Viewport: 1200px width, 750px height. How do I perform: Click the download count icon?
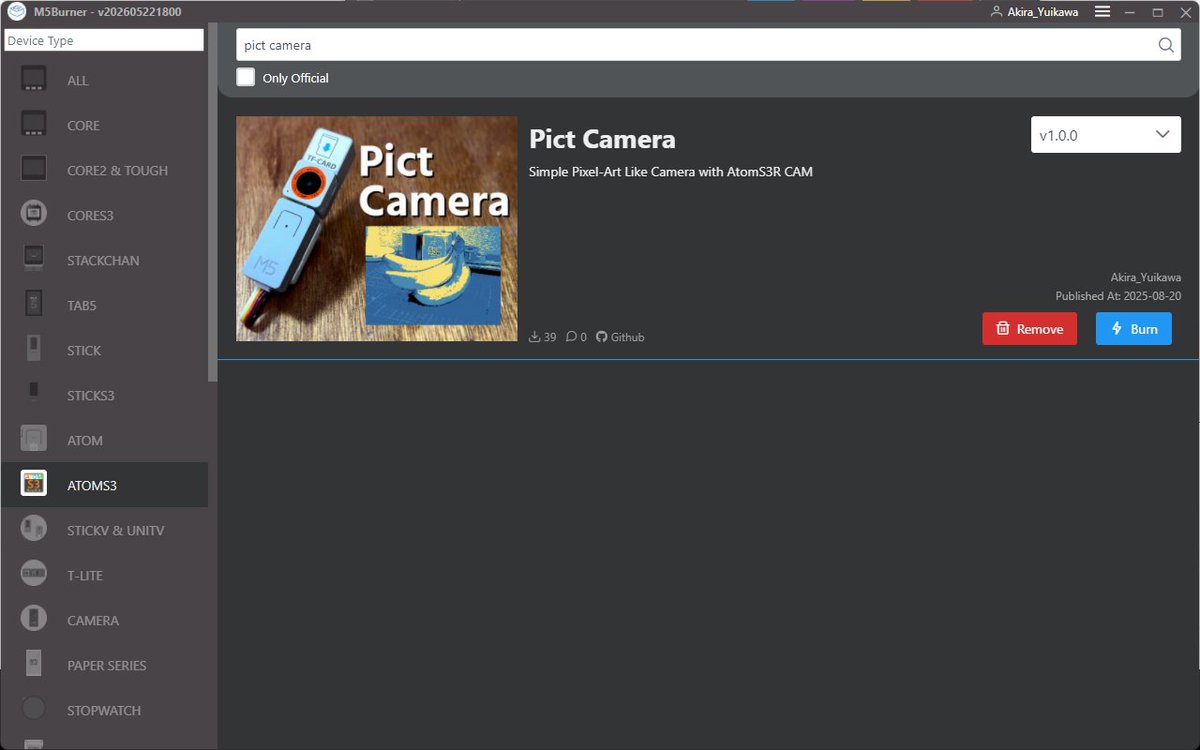point(534,337)
